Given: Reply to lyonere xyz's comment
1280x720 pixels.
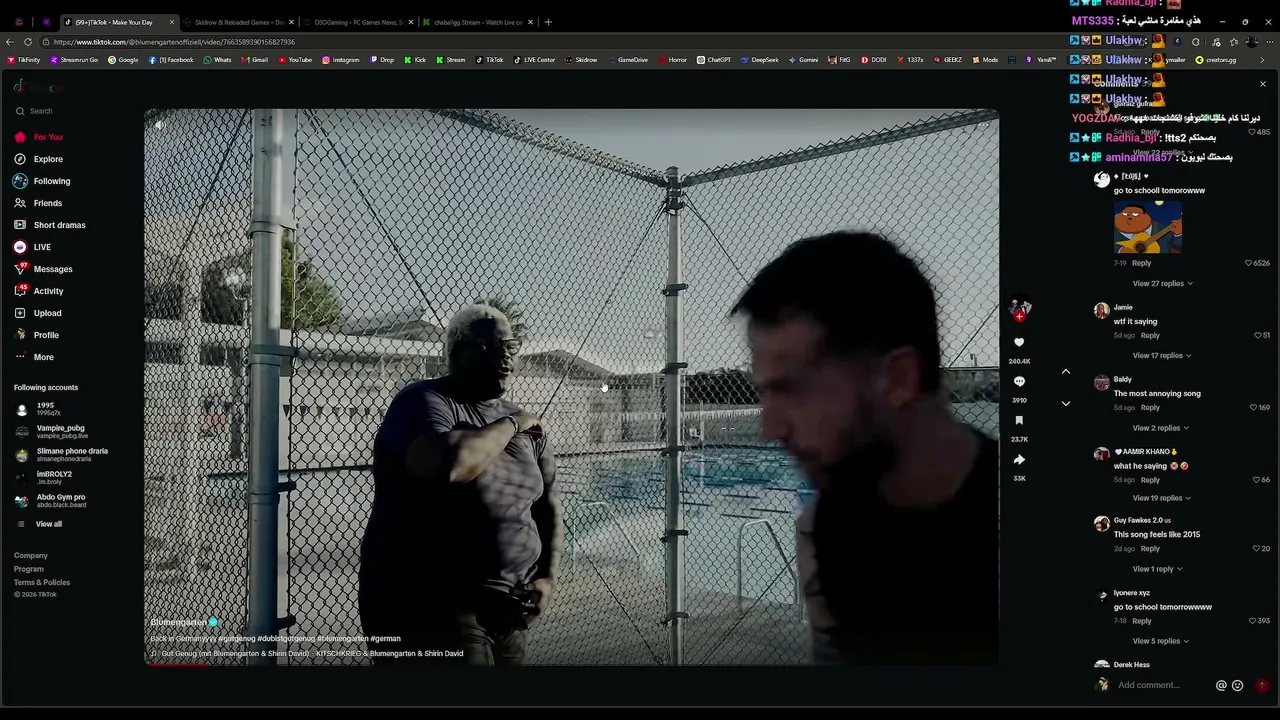Looking at the screenshot, I should [1141, 621].
